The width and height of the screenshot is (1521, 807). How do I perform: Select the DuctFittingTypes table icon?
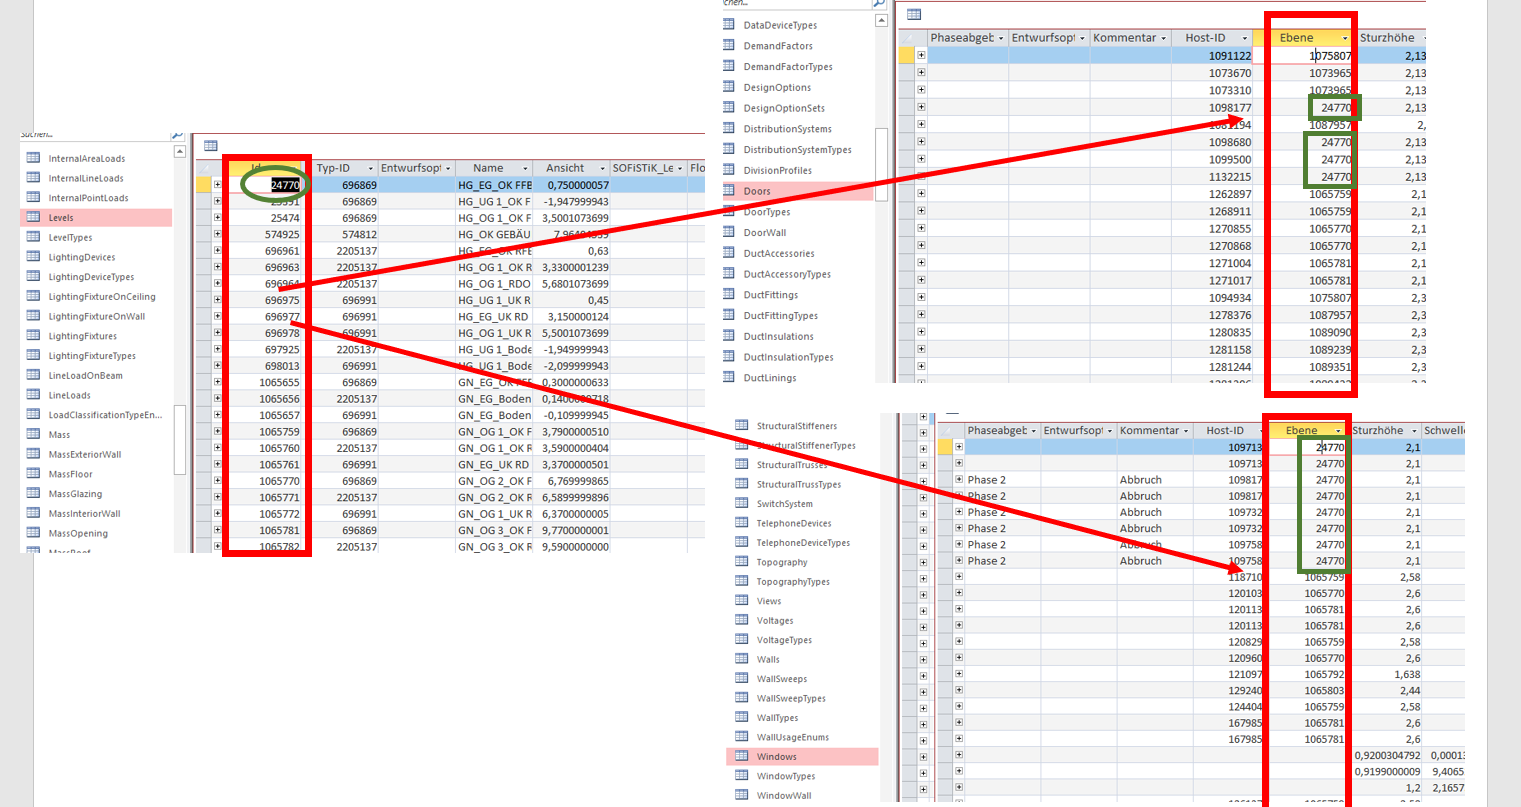[x=729, y=315]
